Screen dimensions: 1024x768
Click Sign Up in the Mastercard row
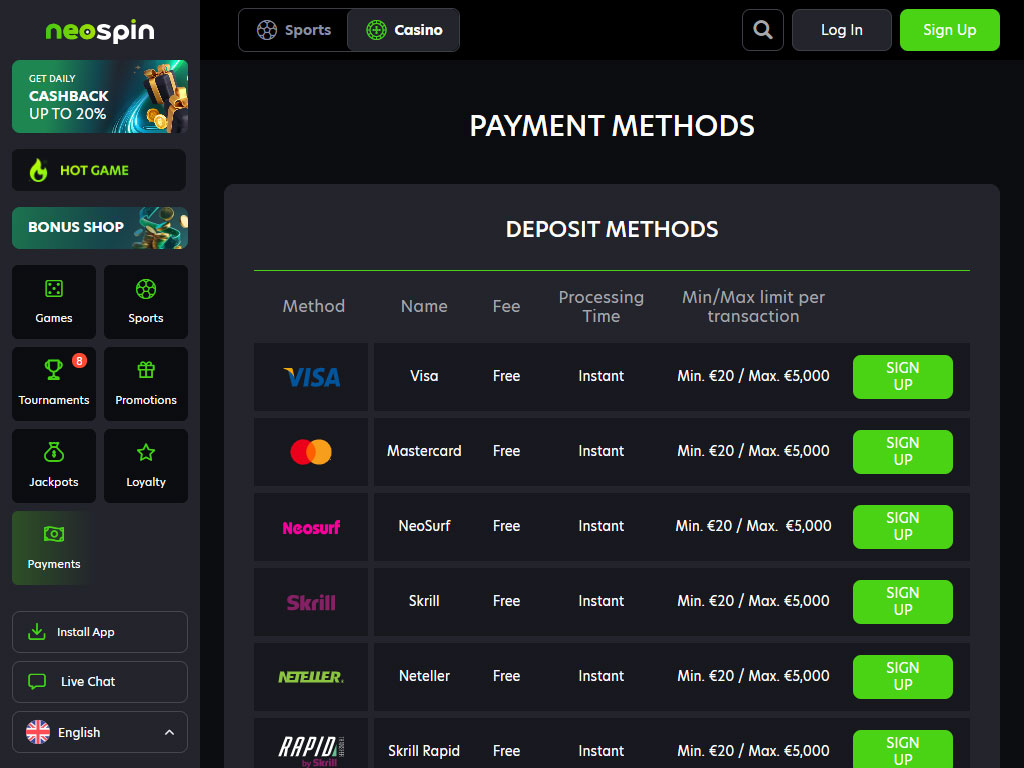pyautogui.click(x=903, y=452)
